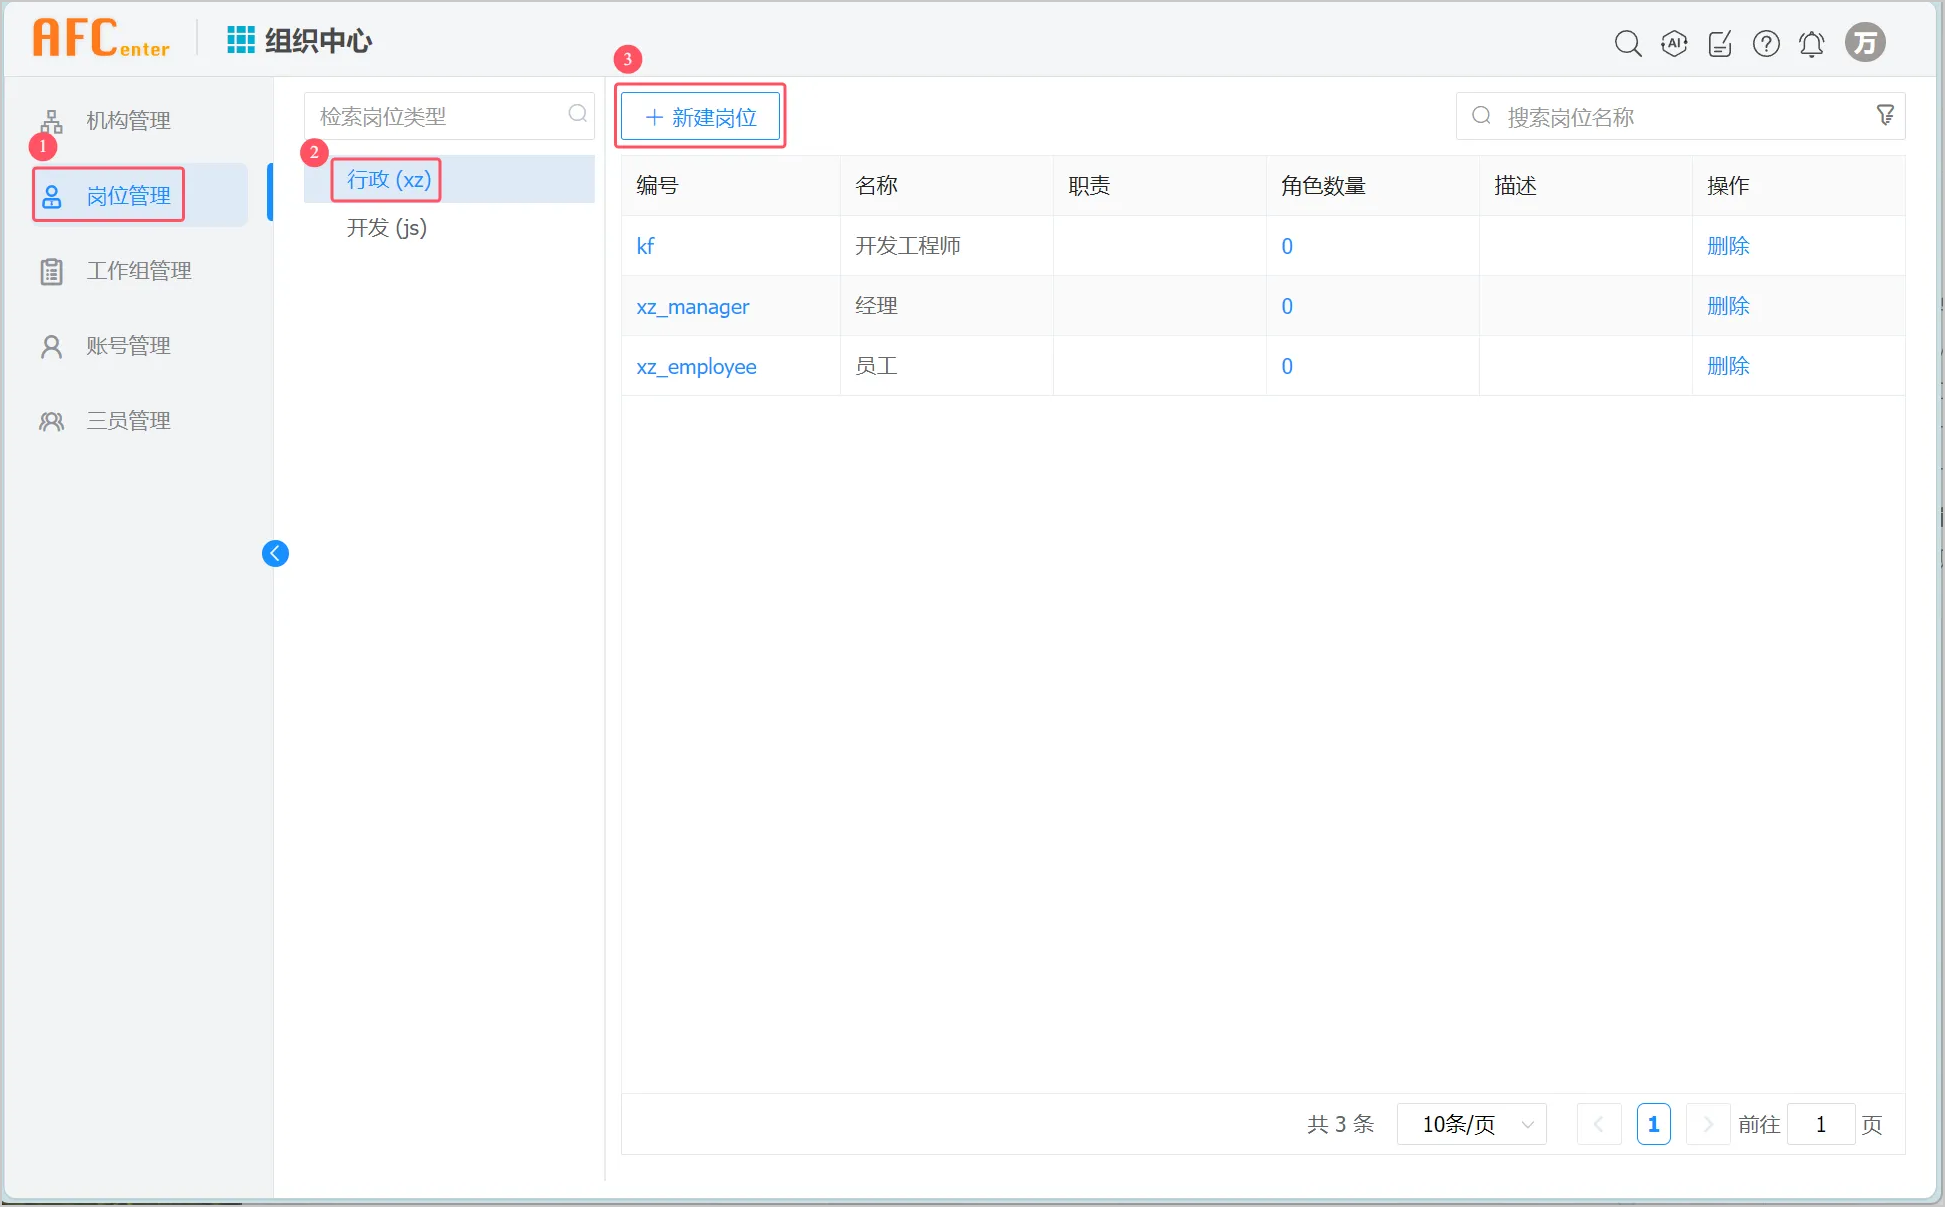Open 工作组管理 in the sidebar
Viewport: 1945px width, 1207px height.
tap(138, 271)
